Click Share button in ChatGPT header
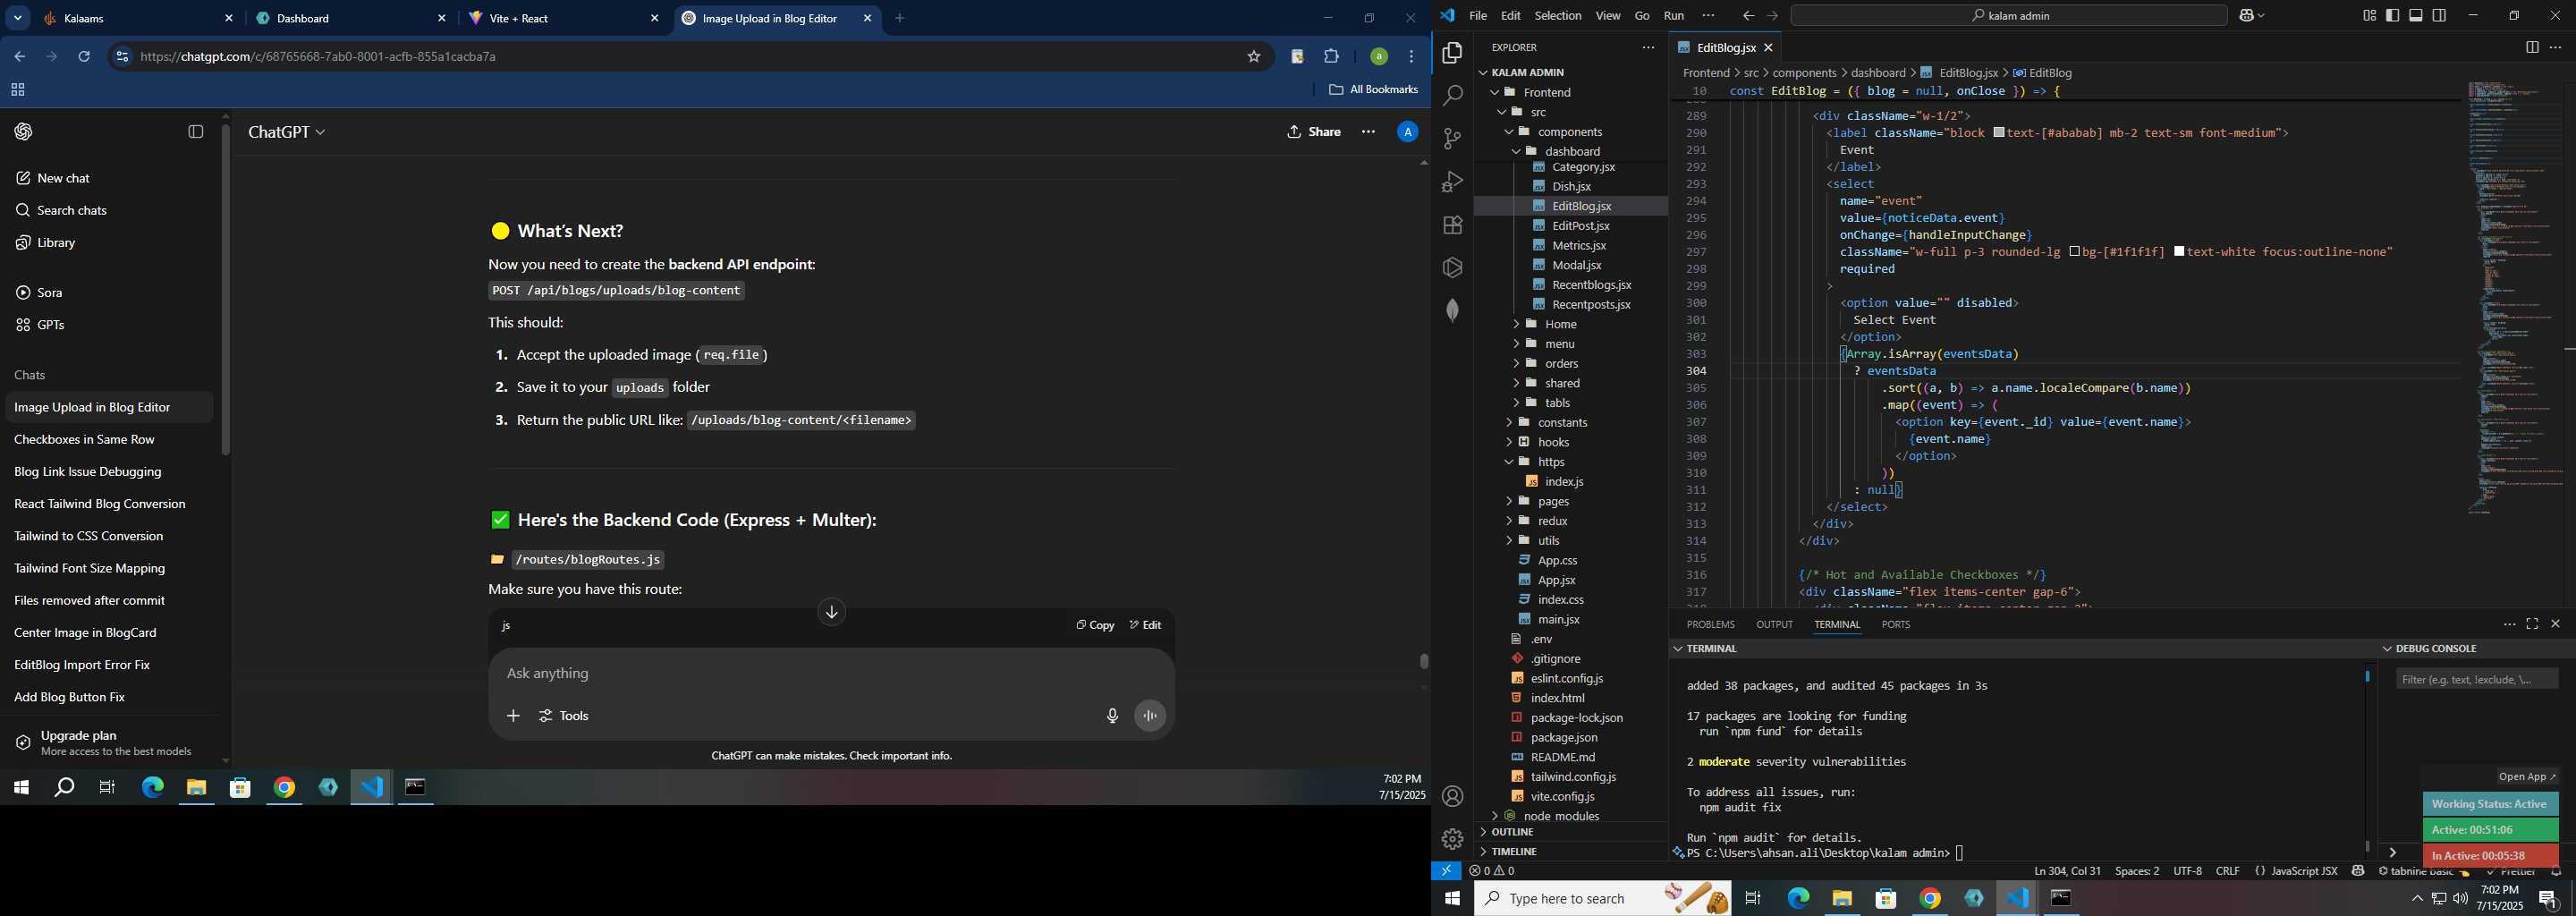The width and height of the screenshot is (2576, 916). (1314, 132)
